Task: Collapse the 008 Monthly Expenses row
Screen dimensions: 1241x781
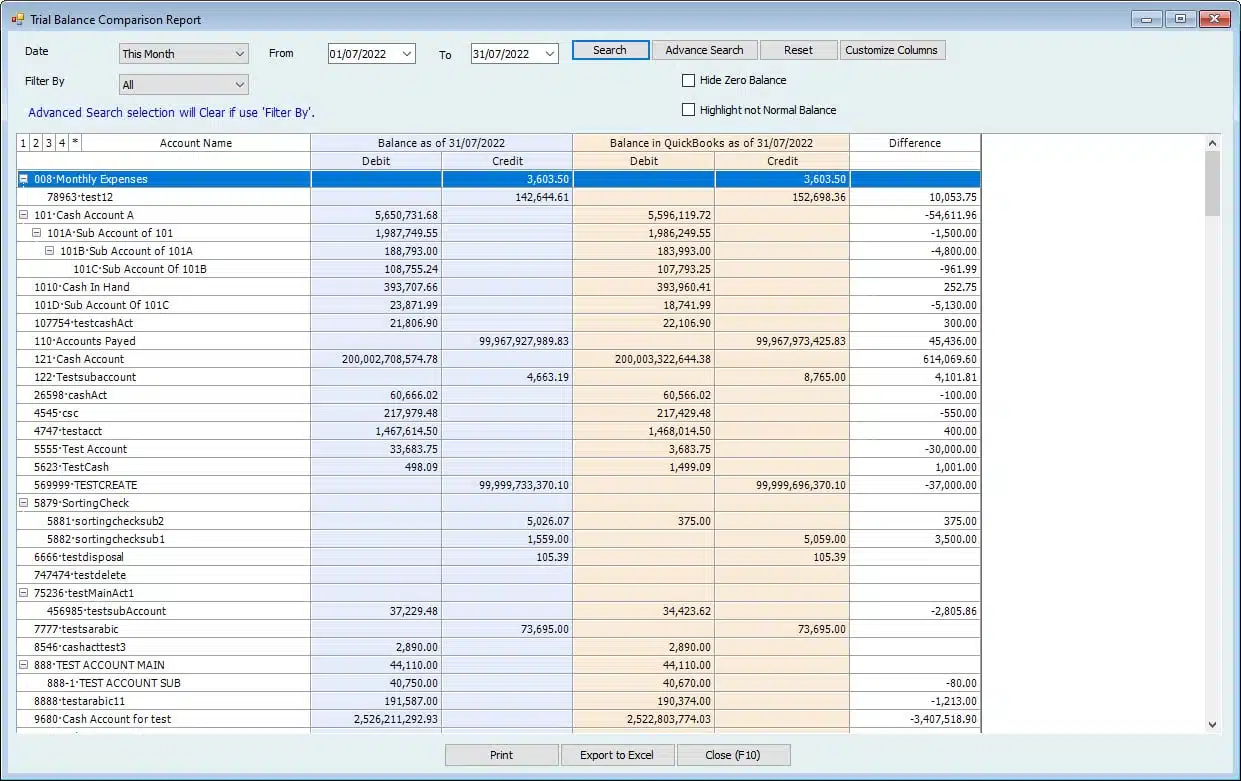Action: 24,179
